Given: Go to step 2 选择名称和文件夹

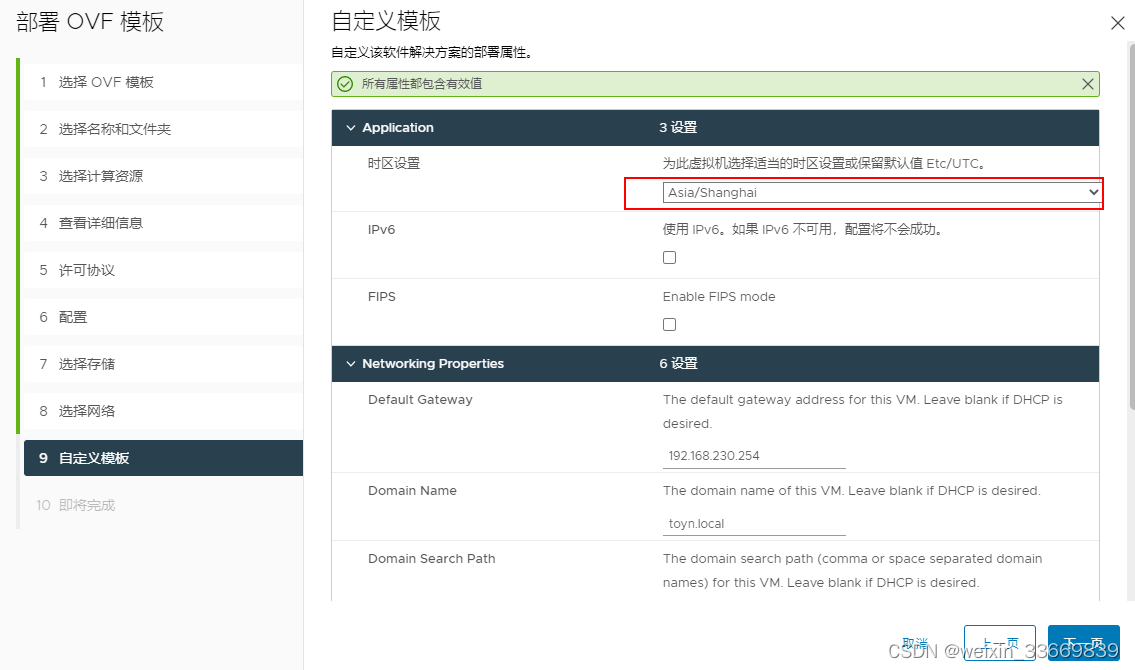Looking at the screenshot, I should click(163, 129).
